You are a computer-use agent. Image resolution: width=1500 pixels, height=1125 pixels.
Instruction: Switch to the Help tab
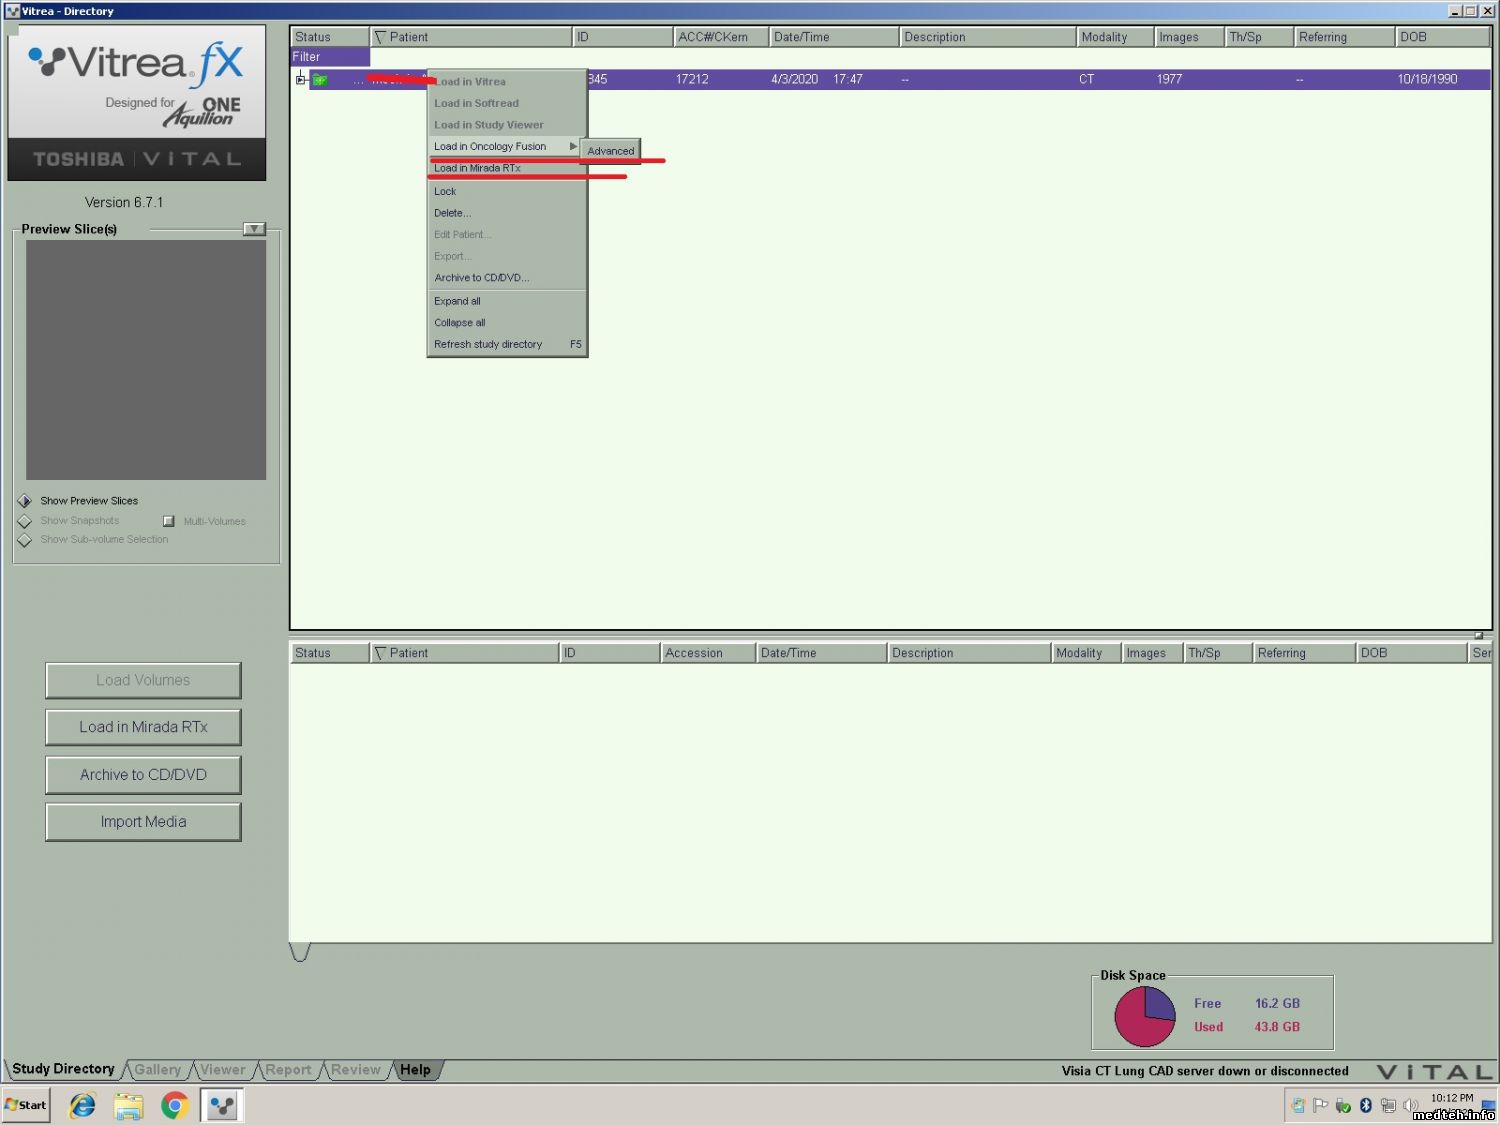415,1070
